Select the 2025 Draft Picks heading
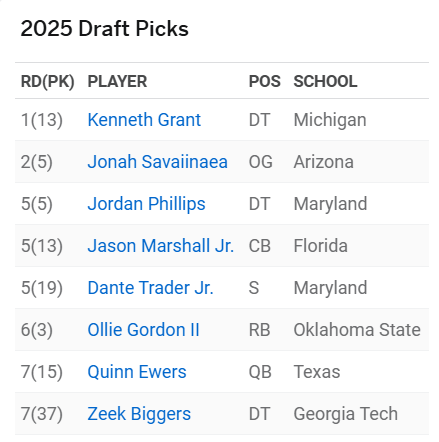Screen dimensions: 439x442 click(105, 28)
